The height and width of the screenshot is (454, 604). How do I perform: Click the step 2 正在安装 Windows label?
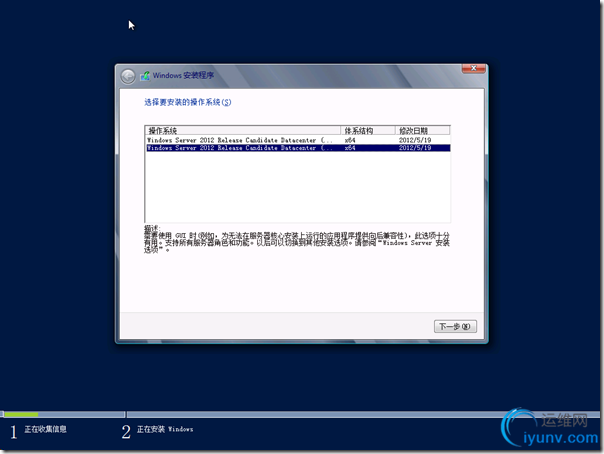[x=165, y=429]
